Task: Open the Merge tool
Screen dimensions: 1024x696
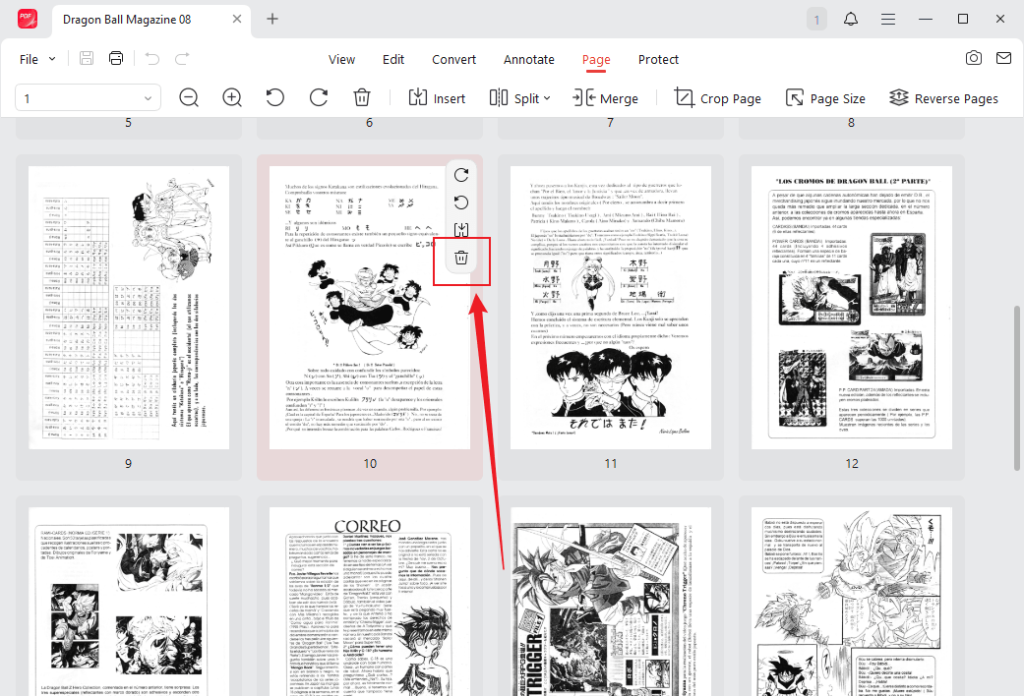Action: 605,98
